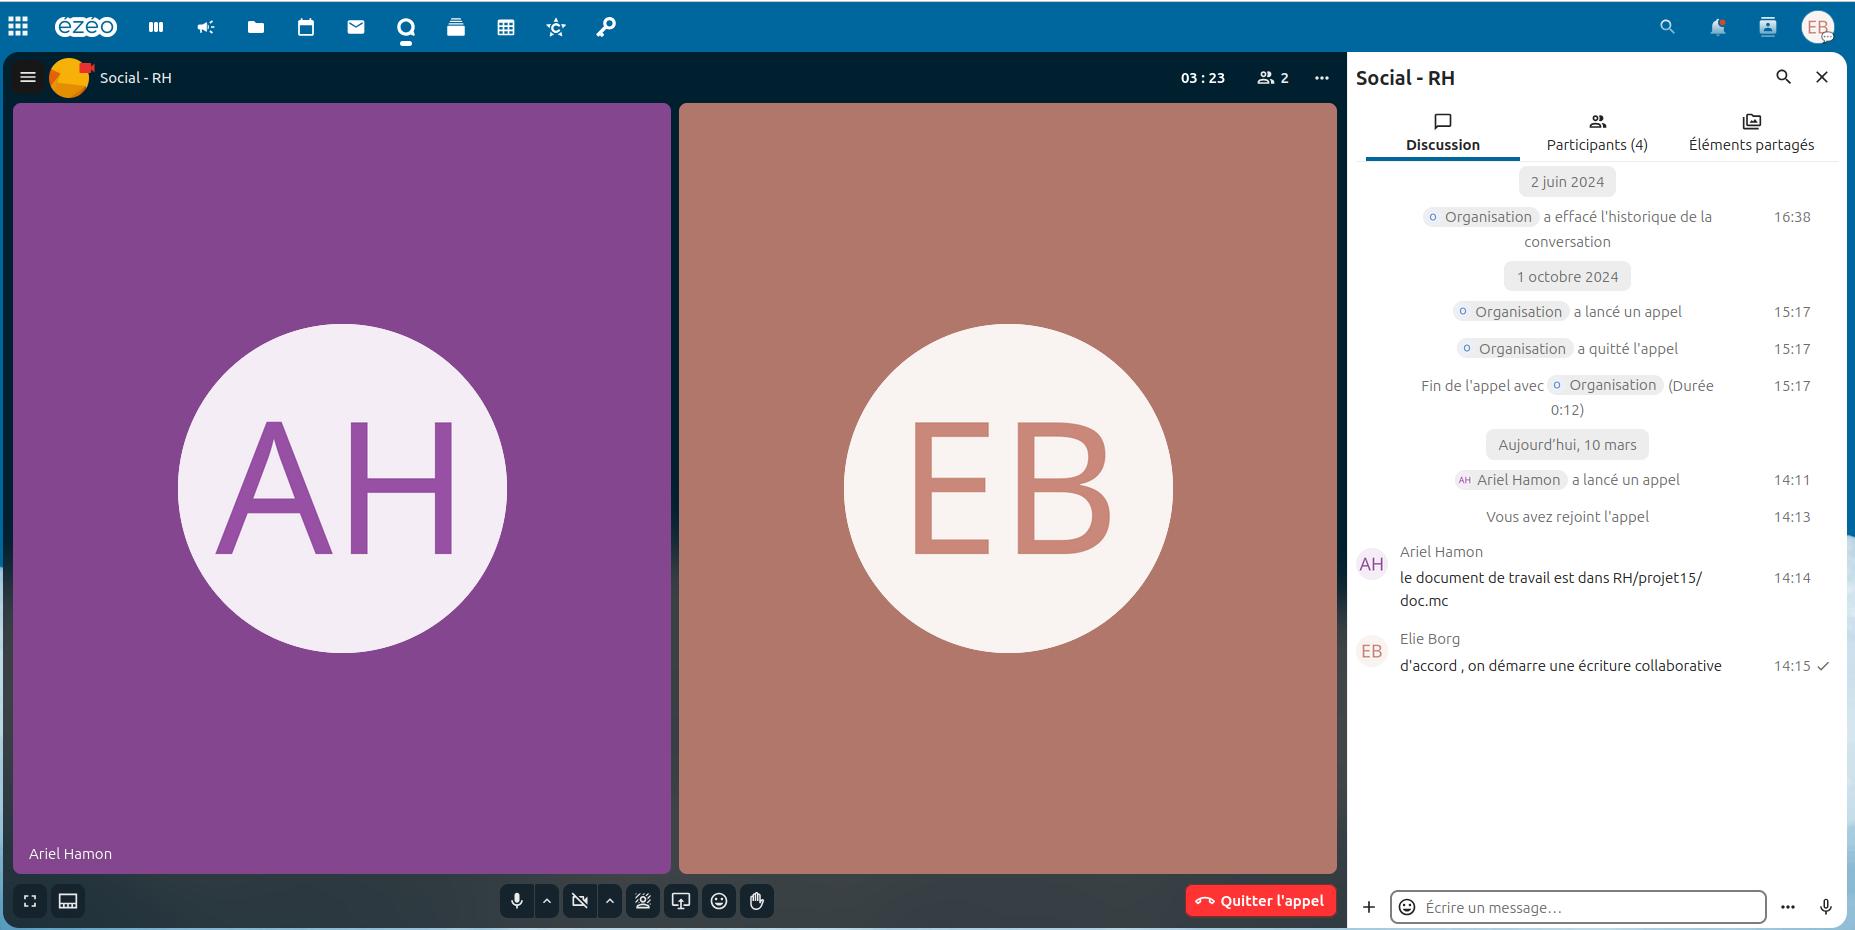Open the Deck app
The image size is (1855, 930).
[x=456, y=27]
